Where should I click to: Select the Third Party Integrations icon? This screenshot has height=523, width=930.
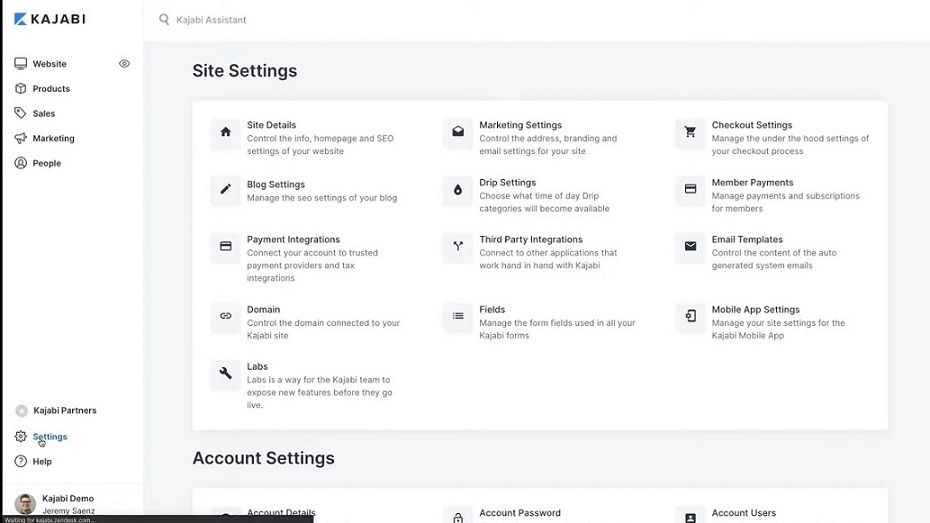458,247
